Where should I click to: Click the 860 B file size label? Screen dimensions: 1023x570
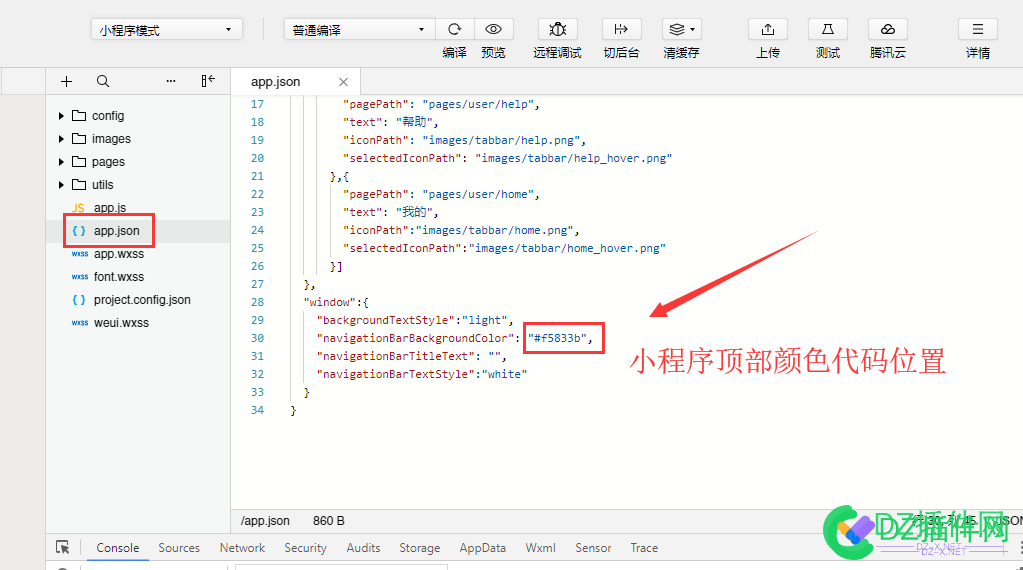pos(329,520)
